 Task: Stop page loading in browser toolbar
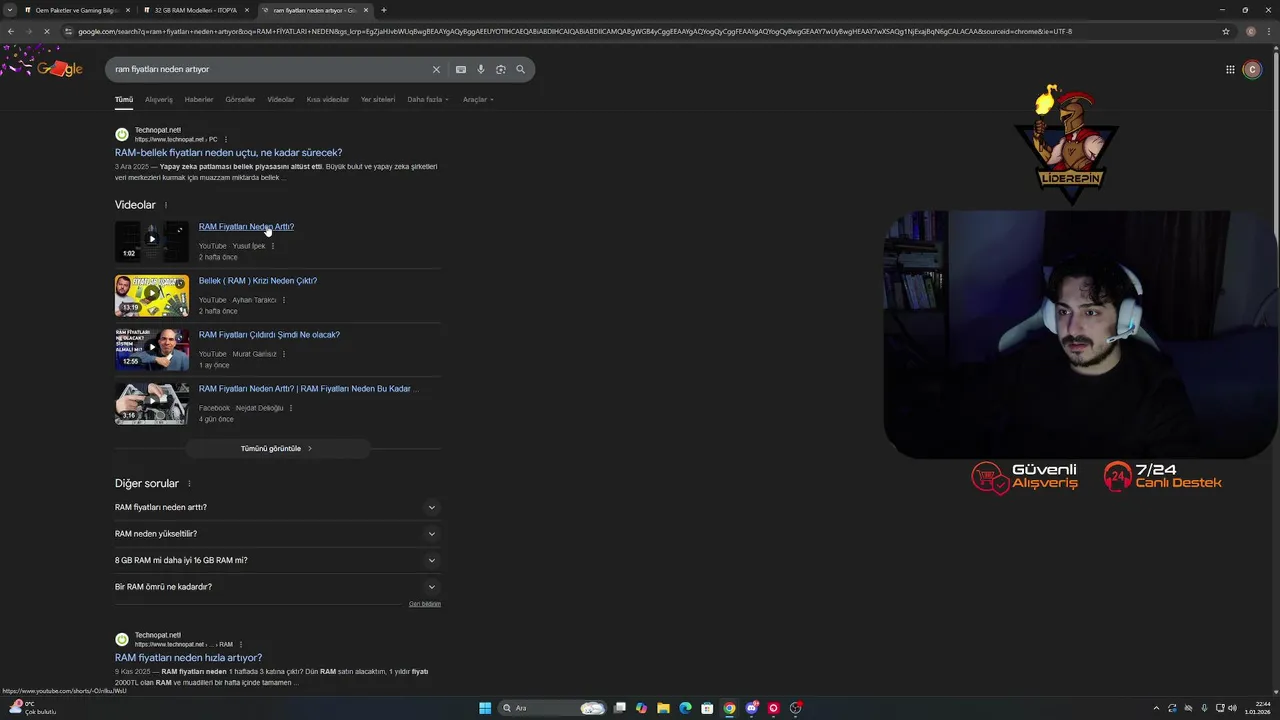point(47,31)
